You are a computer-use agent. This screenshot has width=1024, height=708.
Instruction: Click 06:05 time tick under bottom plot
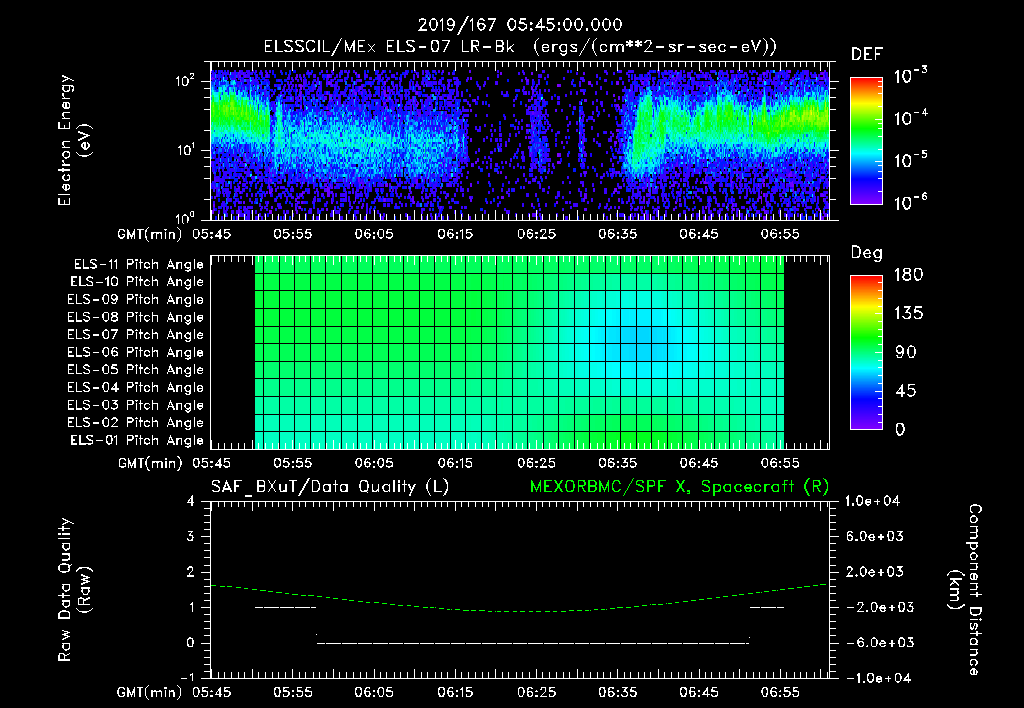click(x=374, y=692)
